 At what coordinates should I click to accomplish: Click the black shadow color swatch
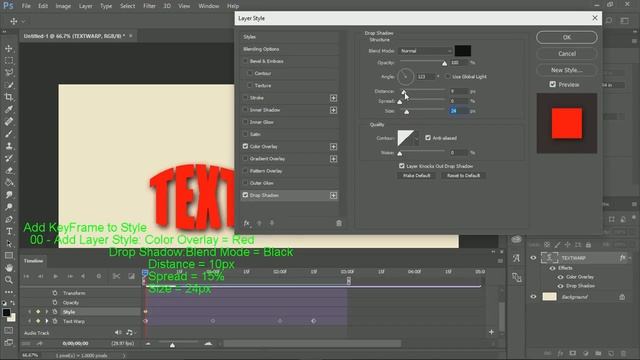click(x=463, y=51)
